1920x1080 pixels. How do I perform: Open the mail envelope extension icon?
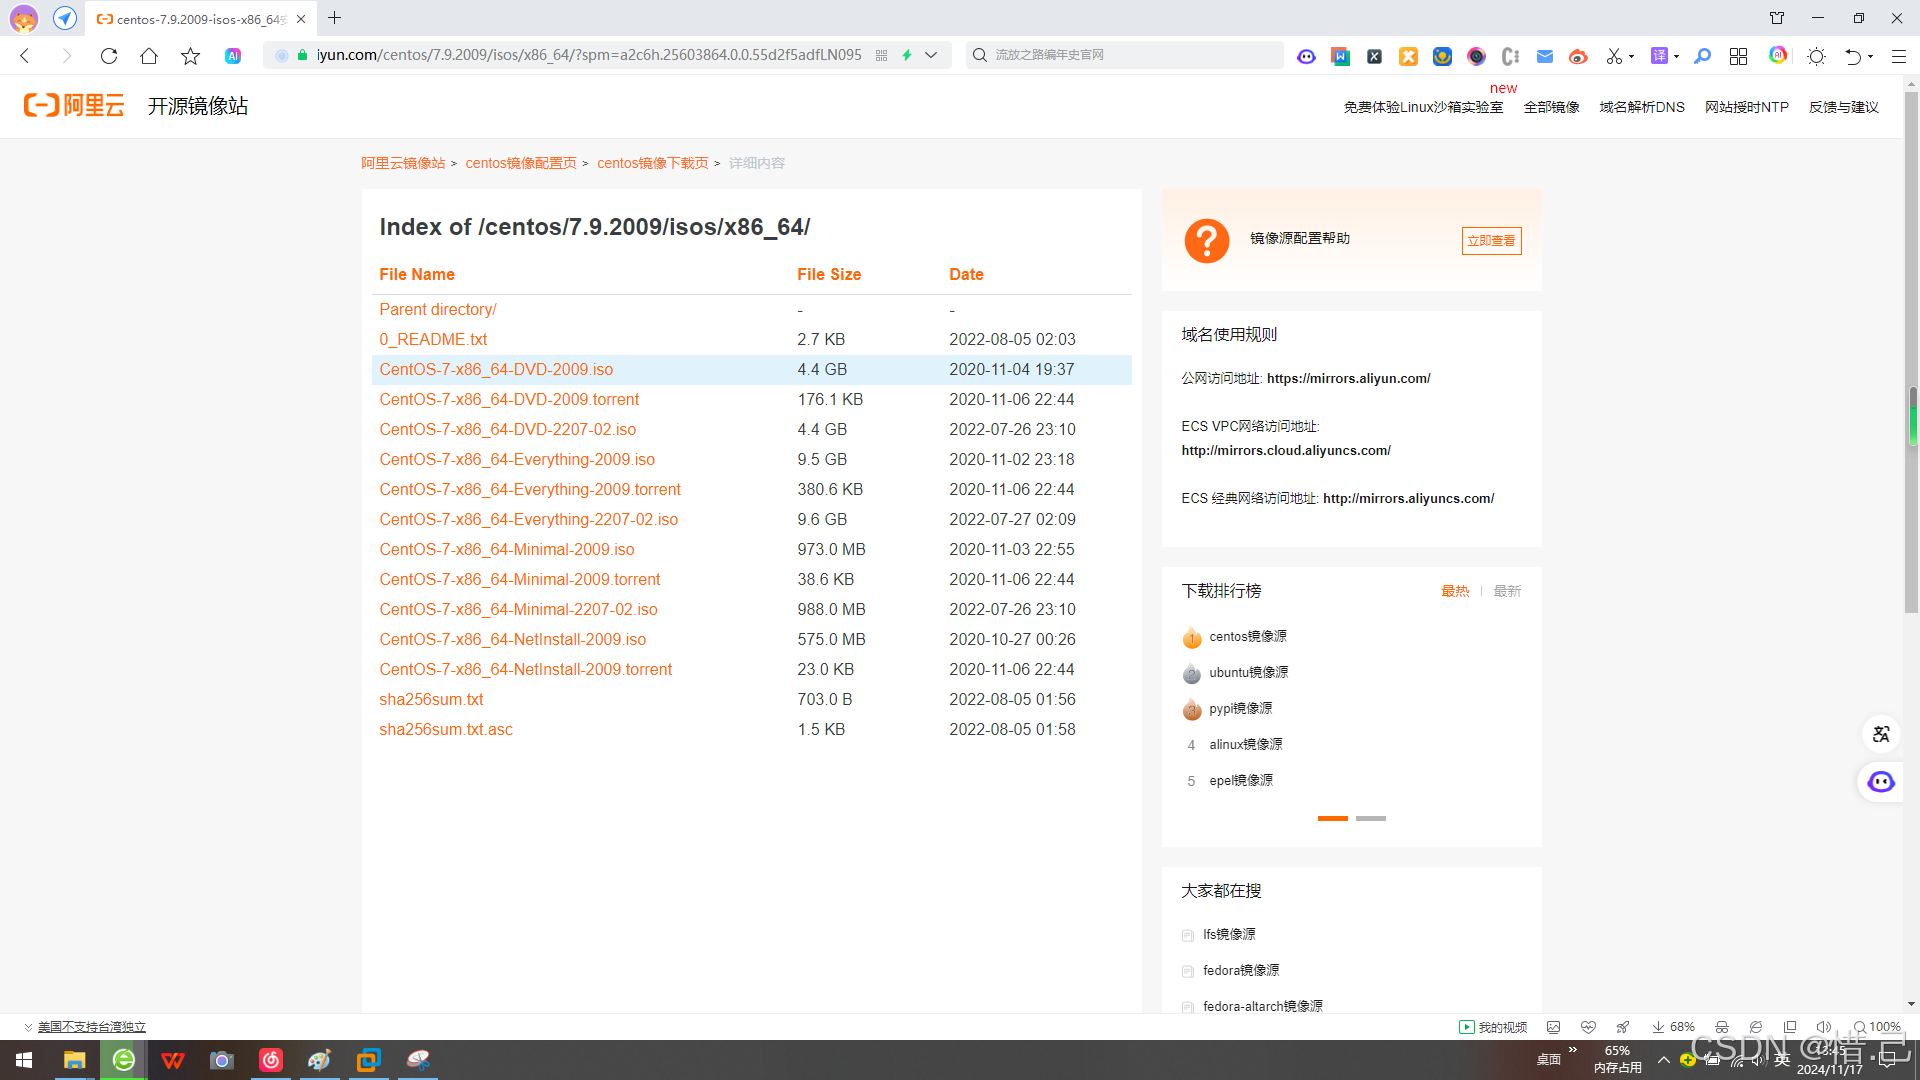1544,56
